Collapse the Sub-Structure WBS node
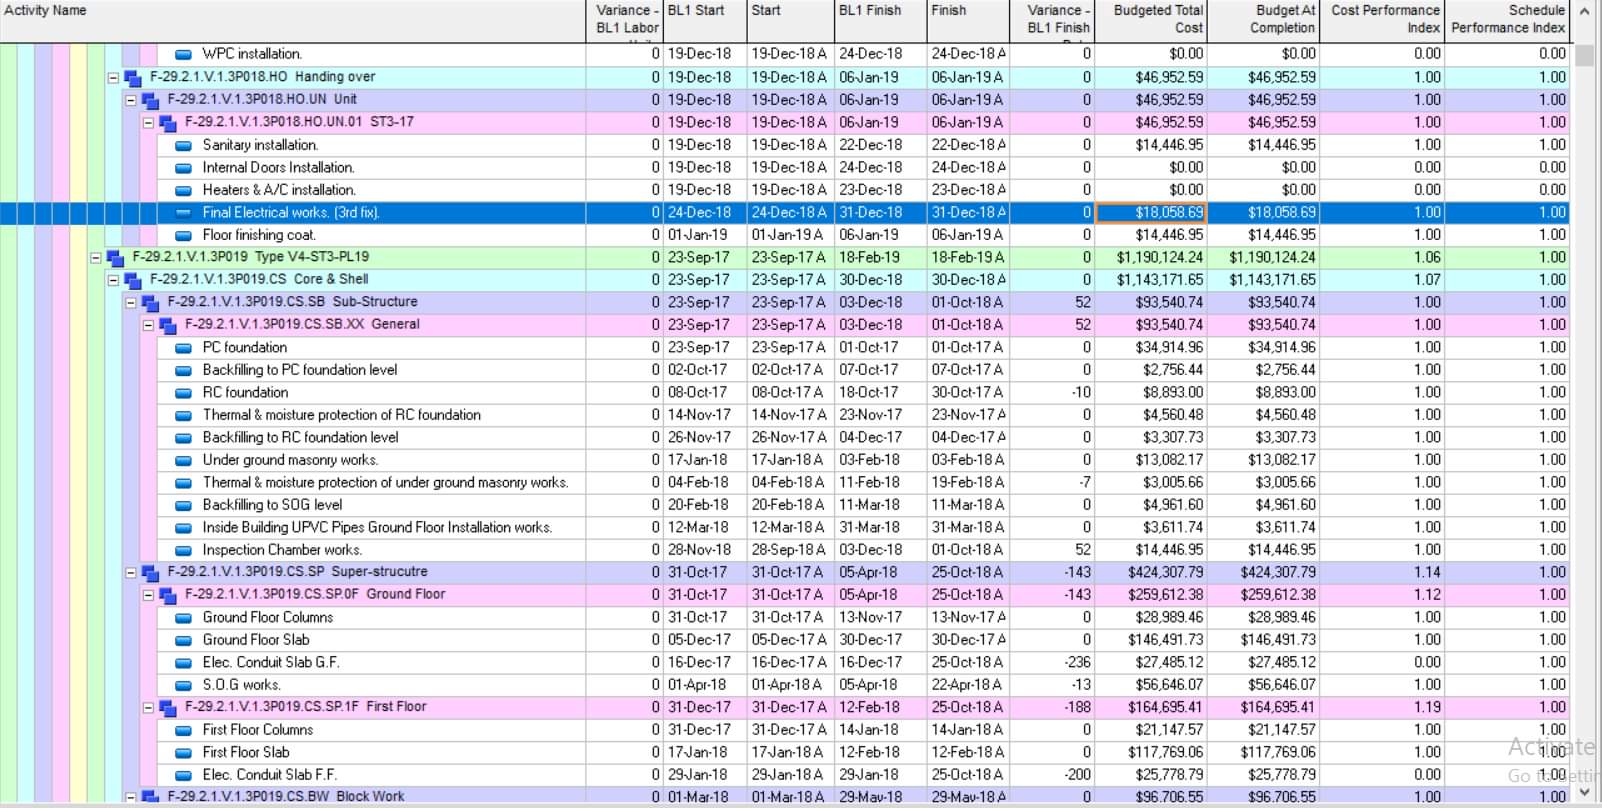This screenshot has width=1602, height=808. point(131,302)
